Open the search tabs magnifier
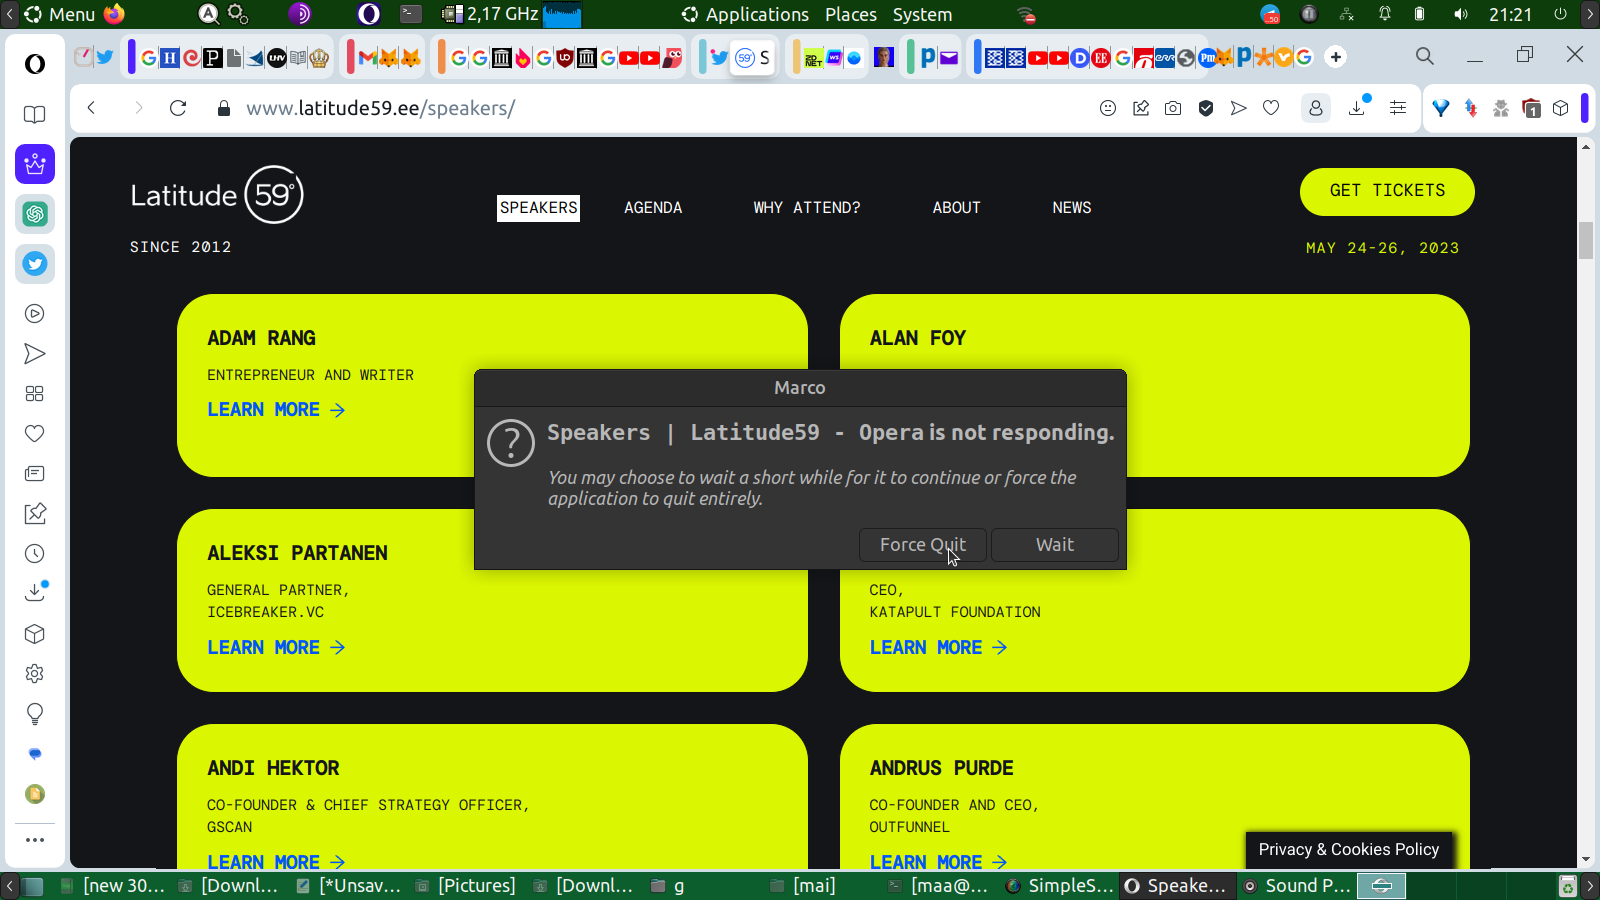 pos(1425,56)
